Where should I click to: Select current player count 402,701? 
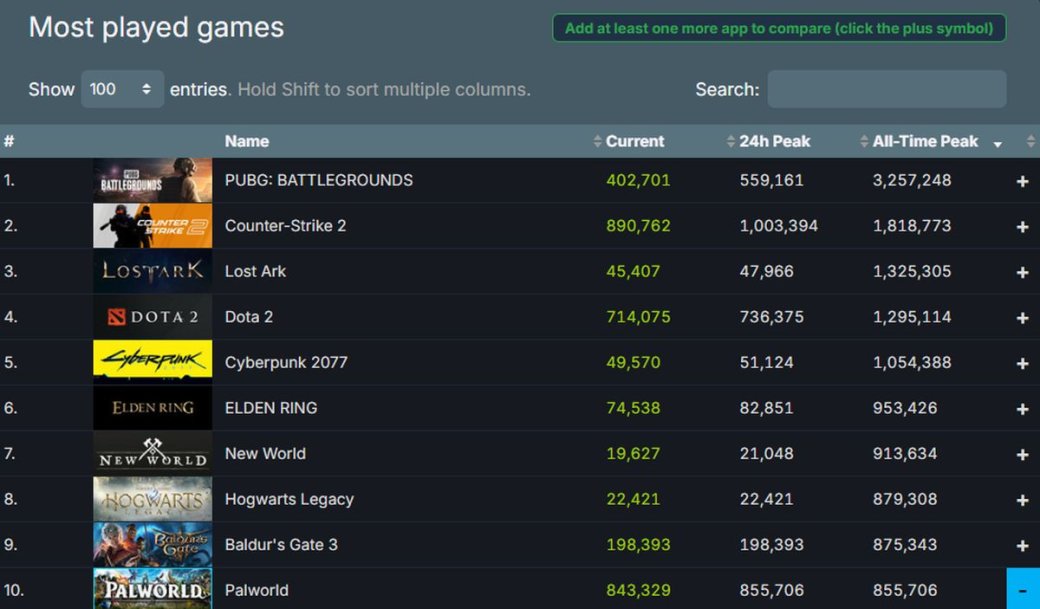[x=638, y=180]
